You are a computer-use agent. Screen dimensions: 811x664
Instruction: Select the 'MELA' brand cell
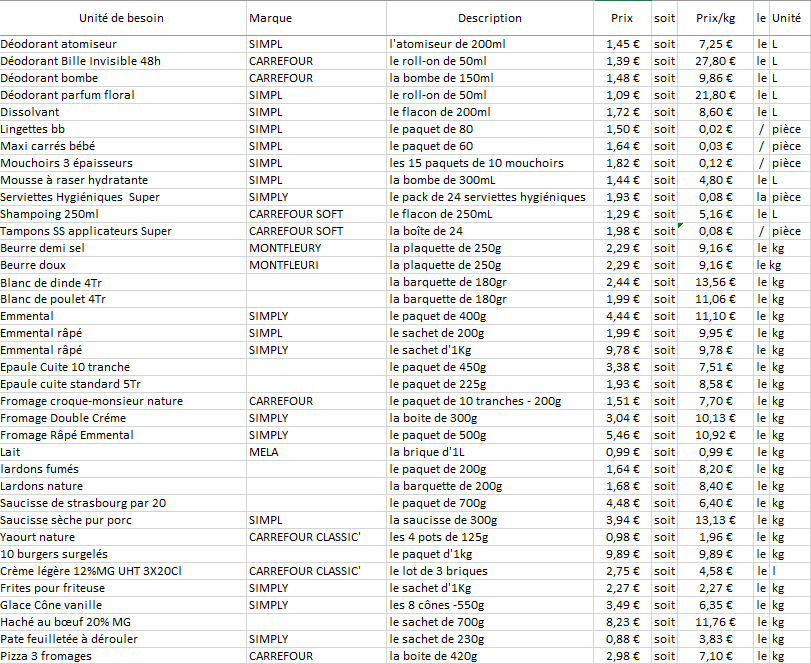pyautogui.click(x=316, y=452)
